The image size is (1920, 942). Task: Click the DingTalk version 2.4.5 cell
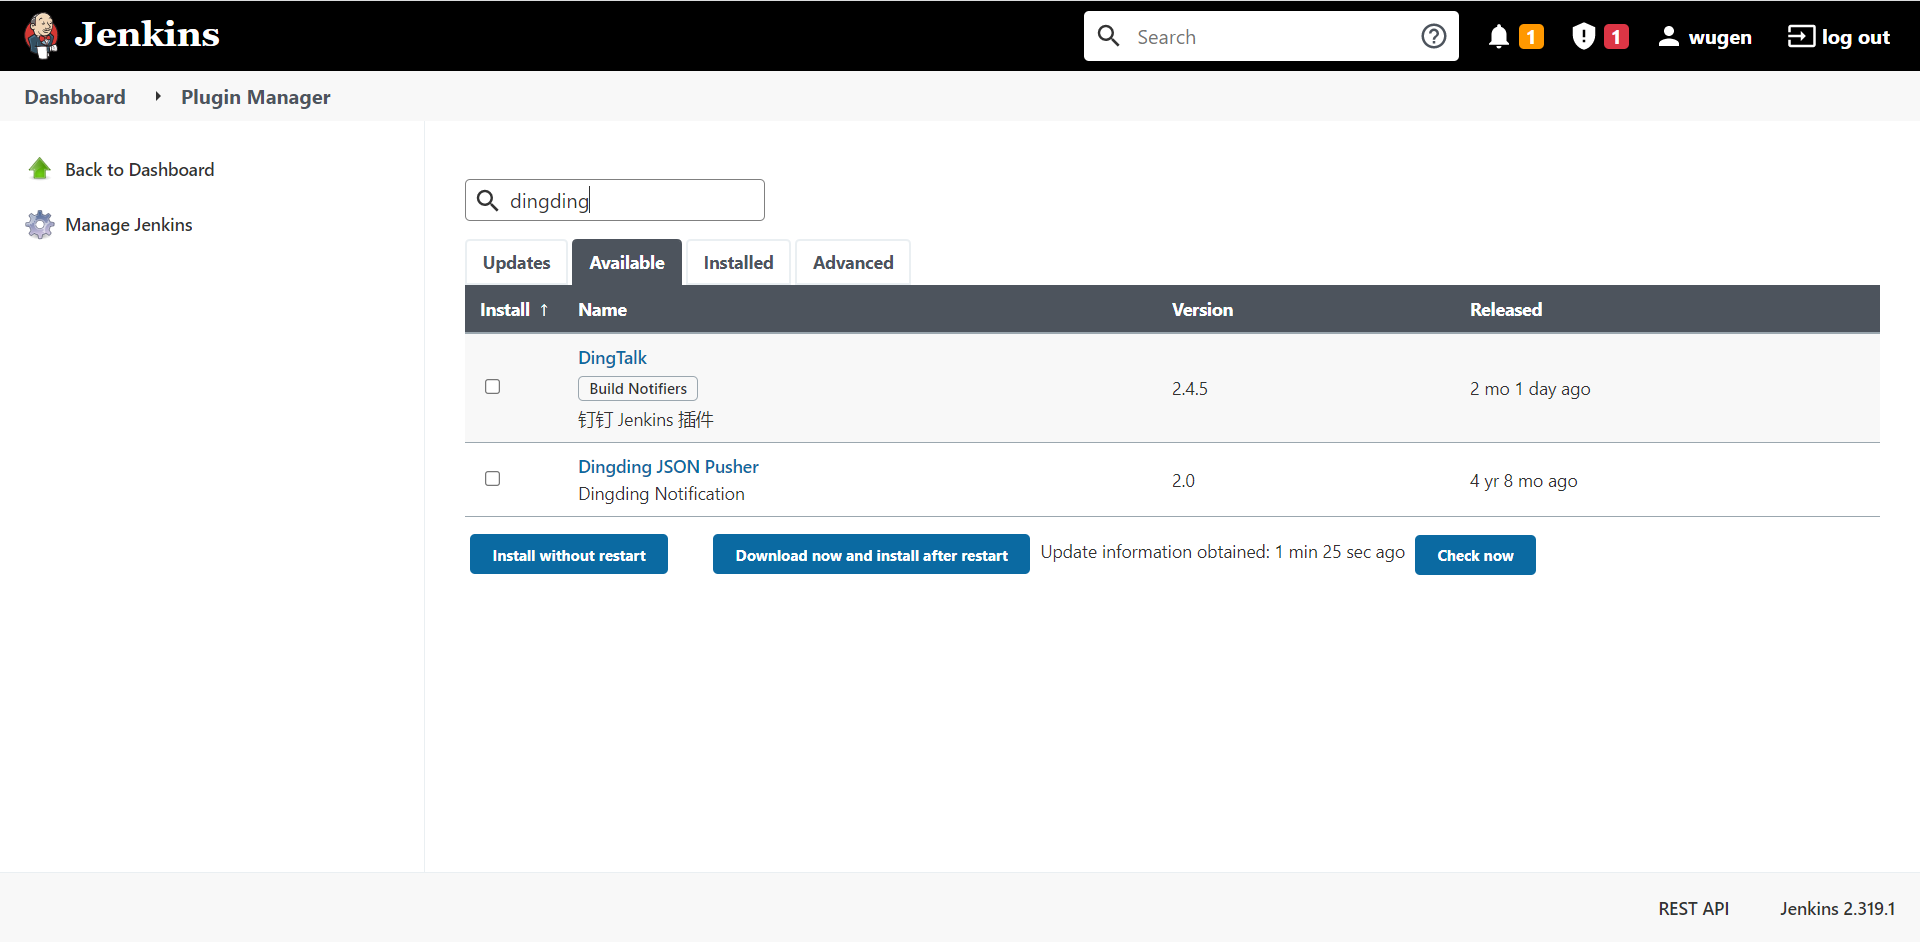(1190, 388)
